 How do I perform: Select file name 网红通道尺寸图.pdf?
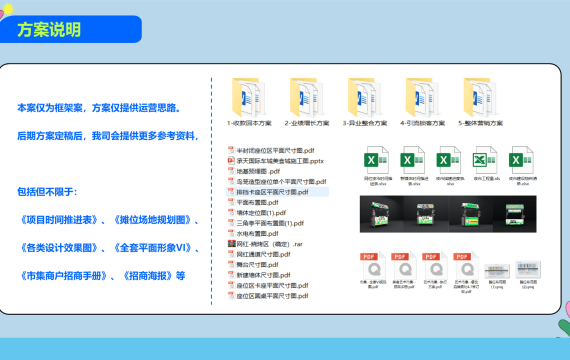tap(264, 254)
